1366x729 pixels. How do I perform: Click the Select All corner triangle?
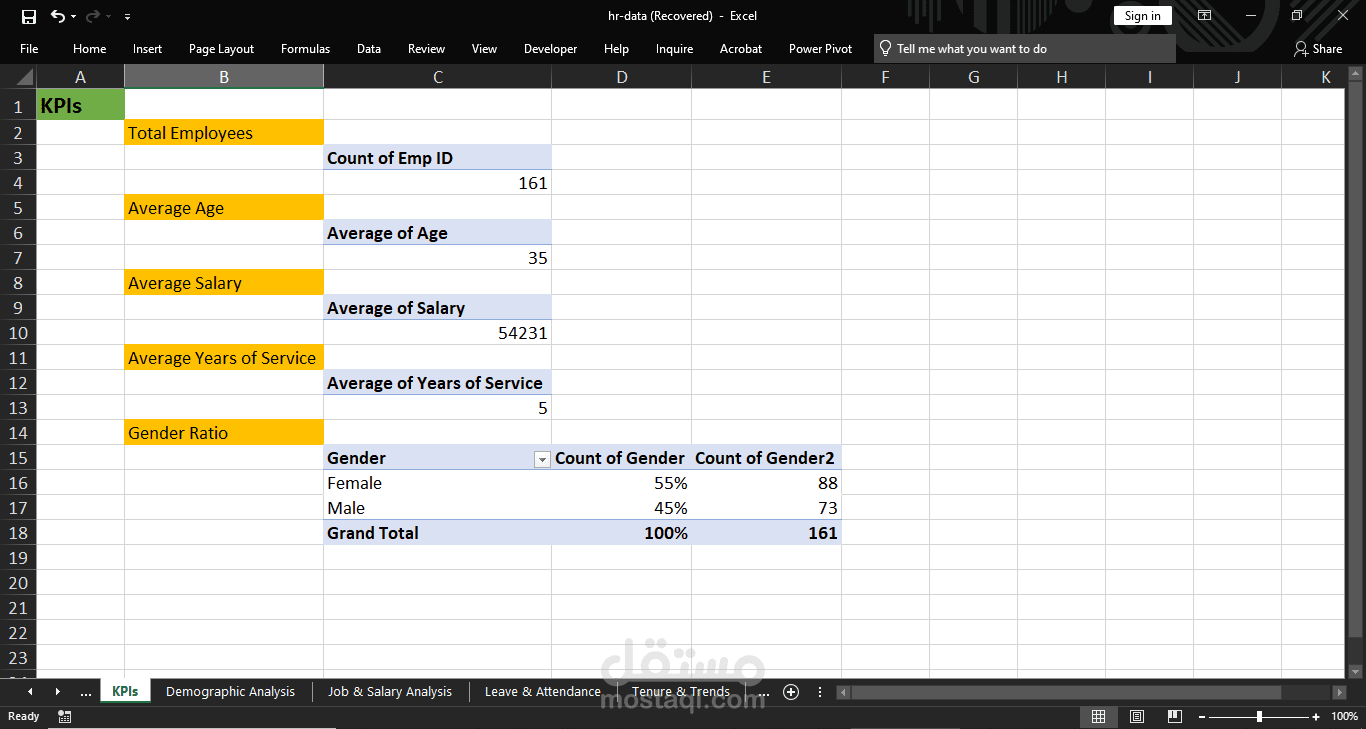pyautogui.click(x=25, y=77)
